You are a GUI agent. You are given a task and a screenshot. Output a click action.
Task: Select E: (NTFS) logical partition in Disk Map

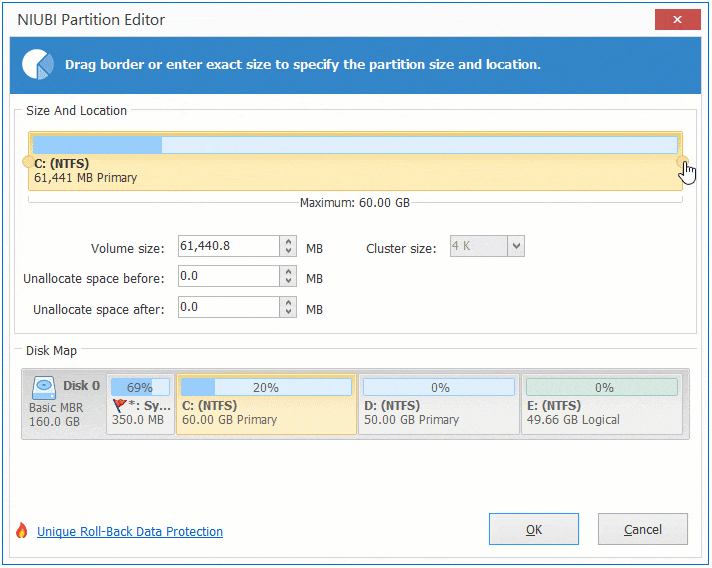602,404
